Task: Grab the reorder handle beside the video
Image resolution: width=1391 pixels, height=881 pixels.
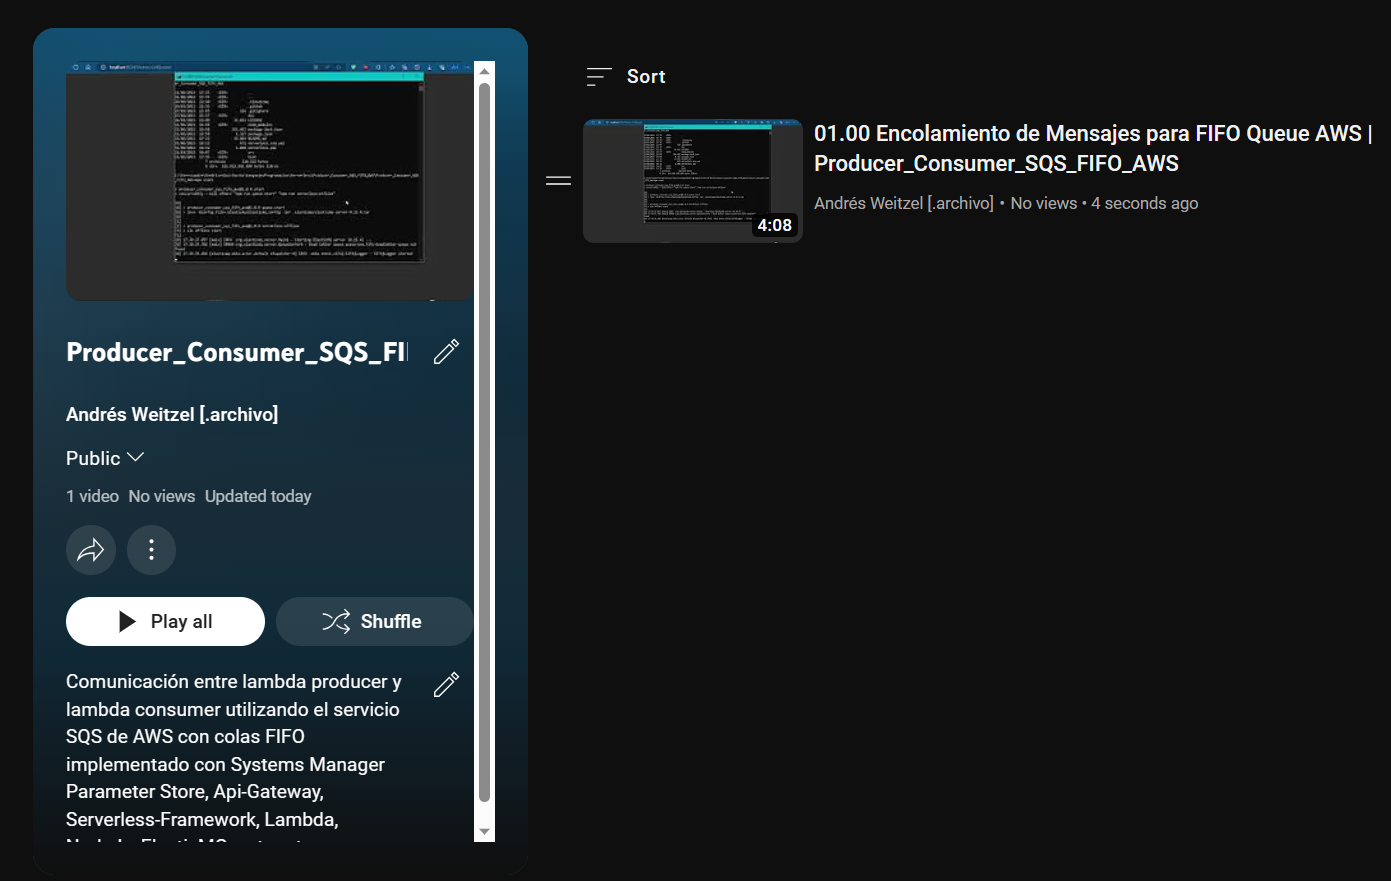Action: pyautogui.click(x=558, y=181)
